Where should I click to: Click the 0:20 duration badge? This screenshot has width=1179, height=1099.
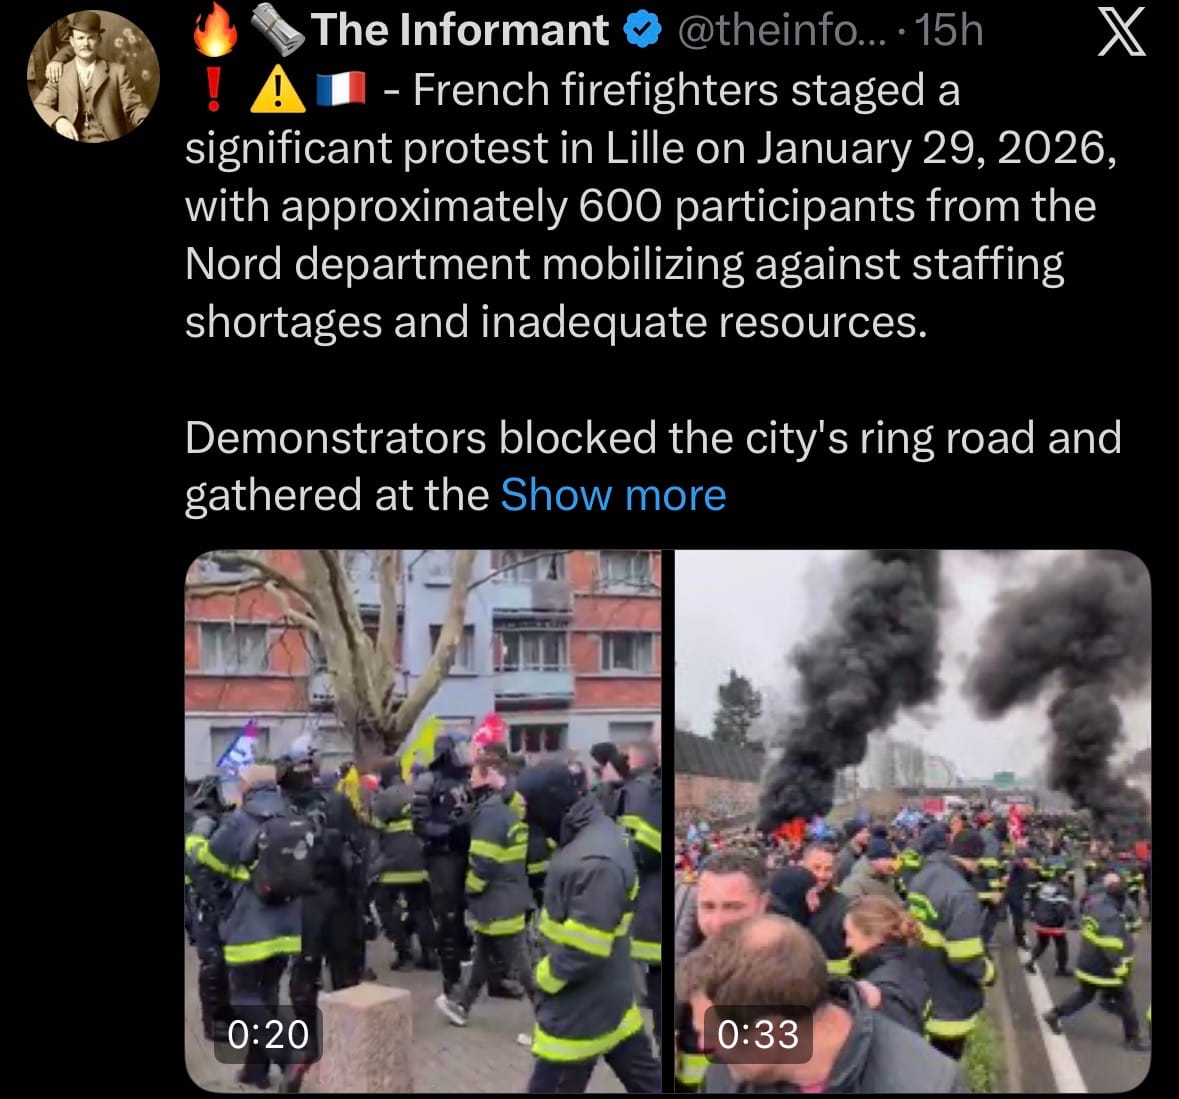coord(268,1034)
